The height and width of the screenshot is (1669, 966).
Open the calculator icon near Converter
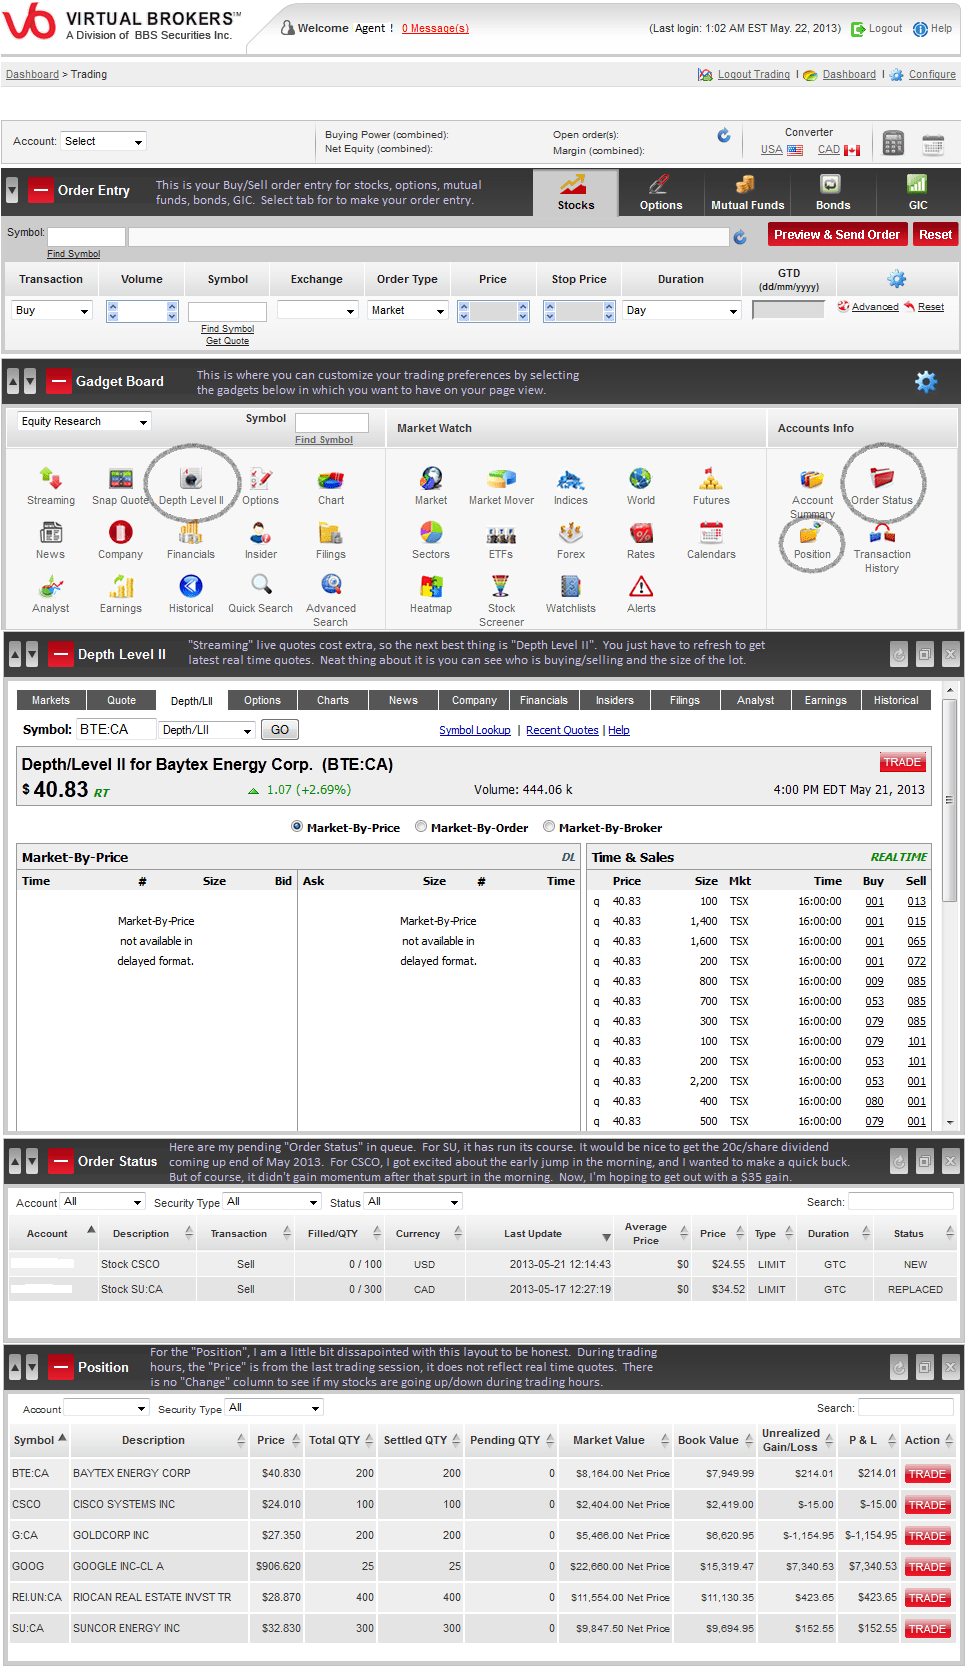coord(893,144)
